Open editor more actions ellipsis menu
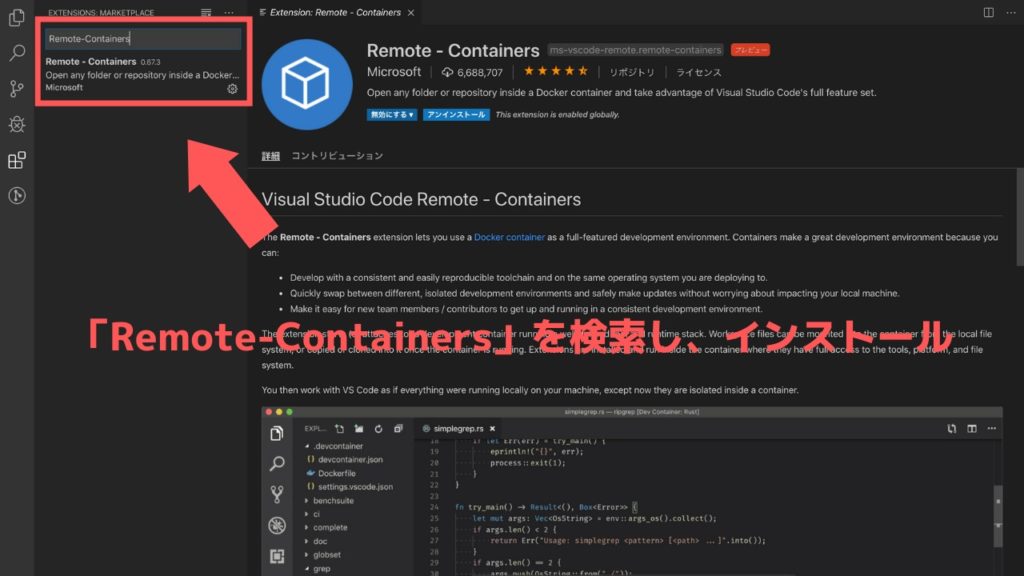The height and width of the screenshot is (576, 1024). click(x=1011, y=12)
